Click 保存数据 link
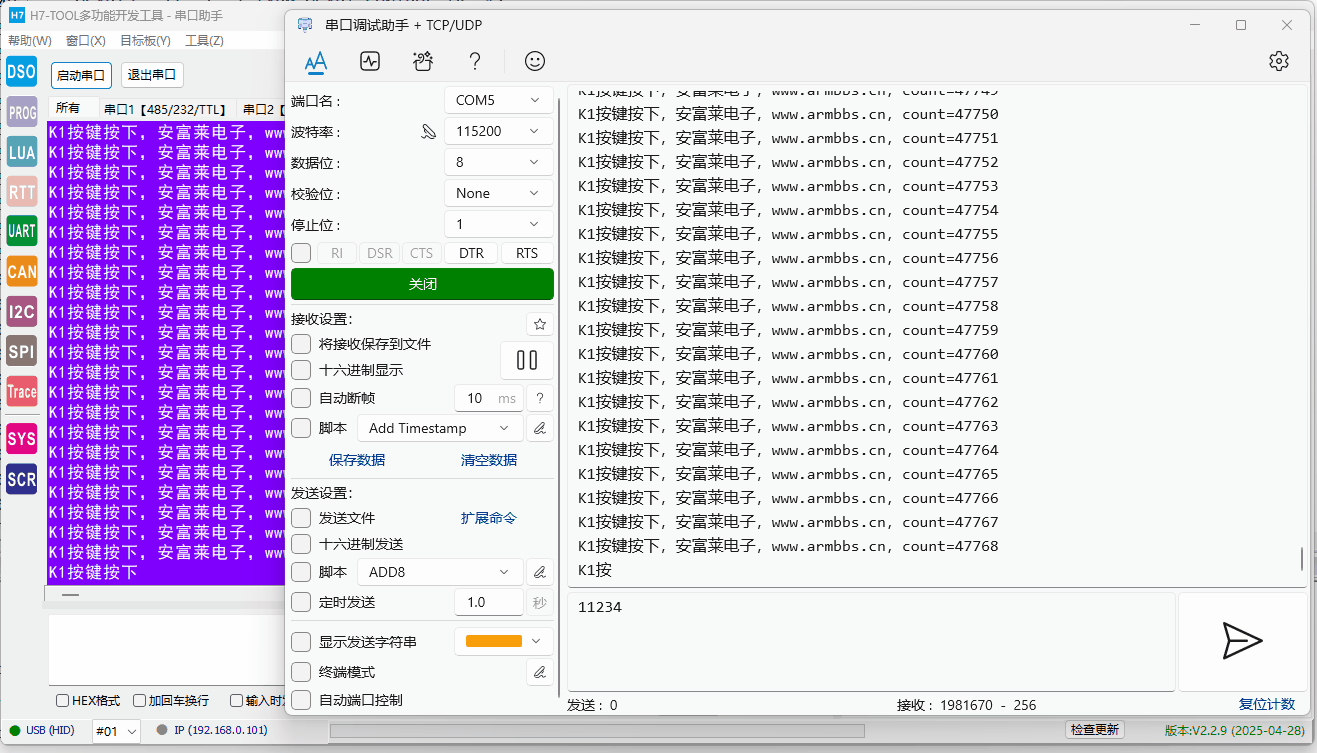This screenshot has height=753, width=1317. point(357,460)
